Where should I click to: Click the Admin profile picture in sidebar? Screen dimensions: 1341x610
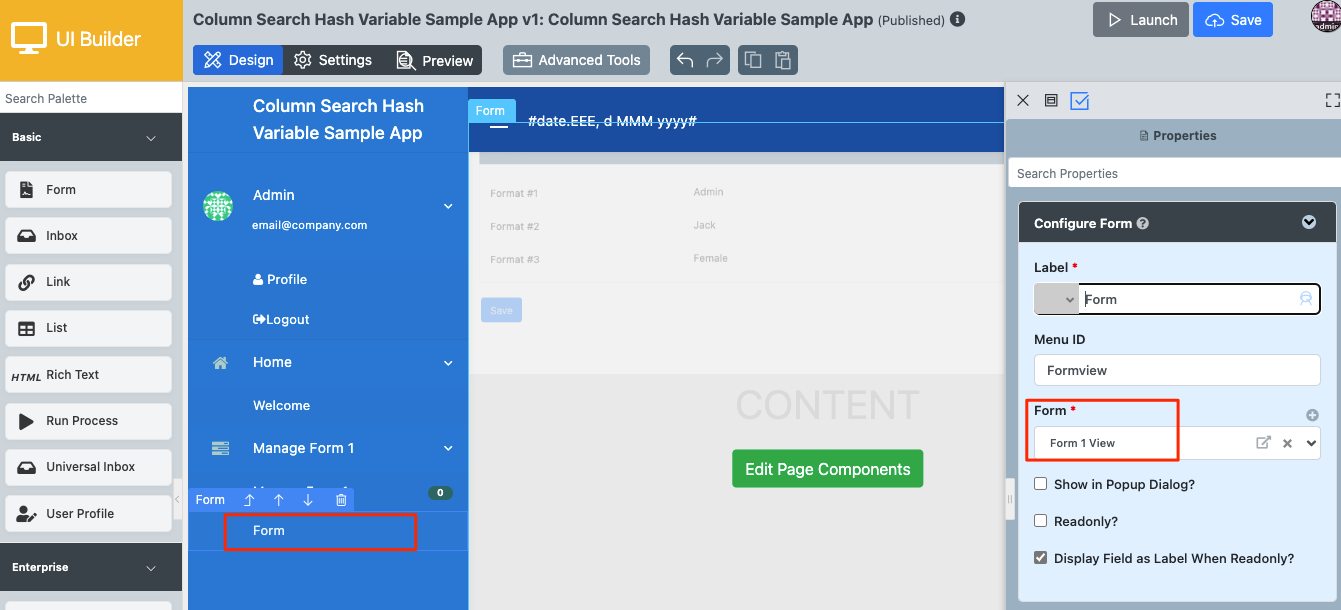218,206
